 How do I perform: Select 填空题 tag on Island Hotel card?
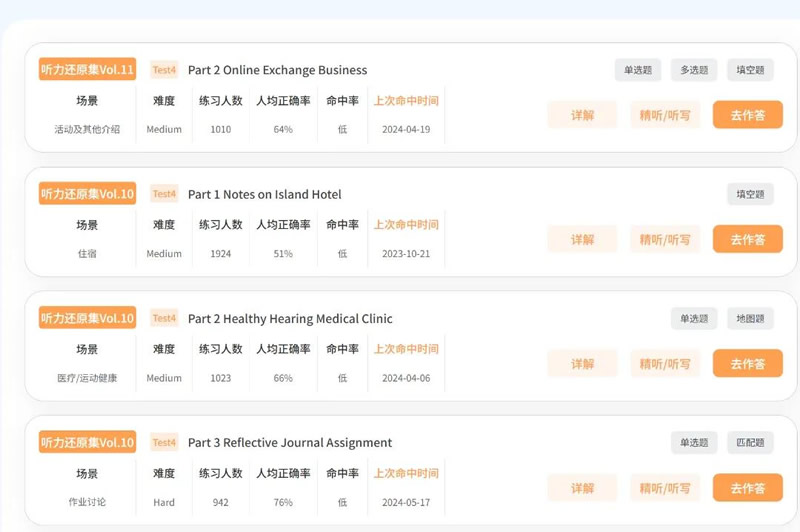(x=750, y=194)
